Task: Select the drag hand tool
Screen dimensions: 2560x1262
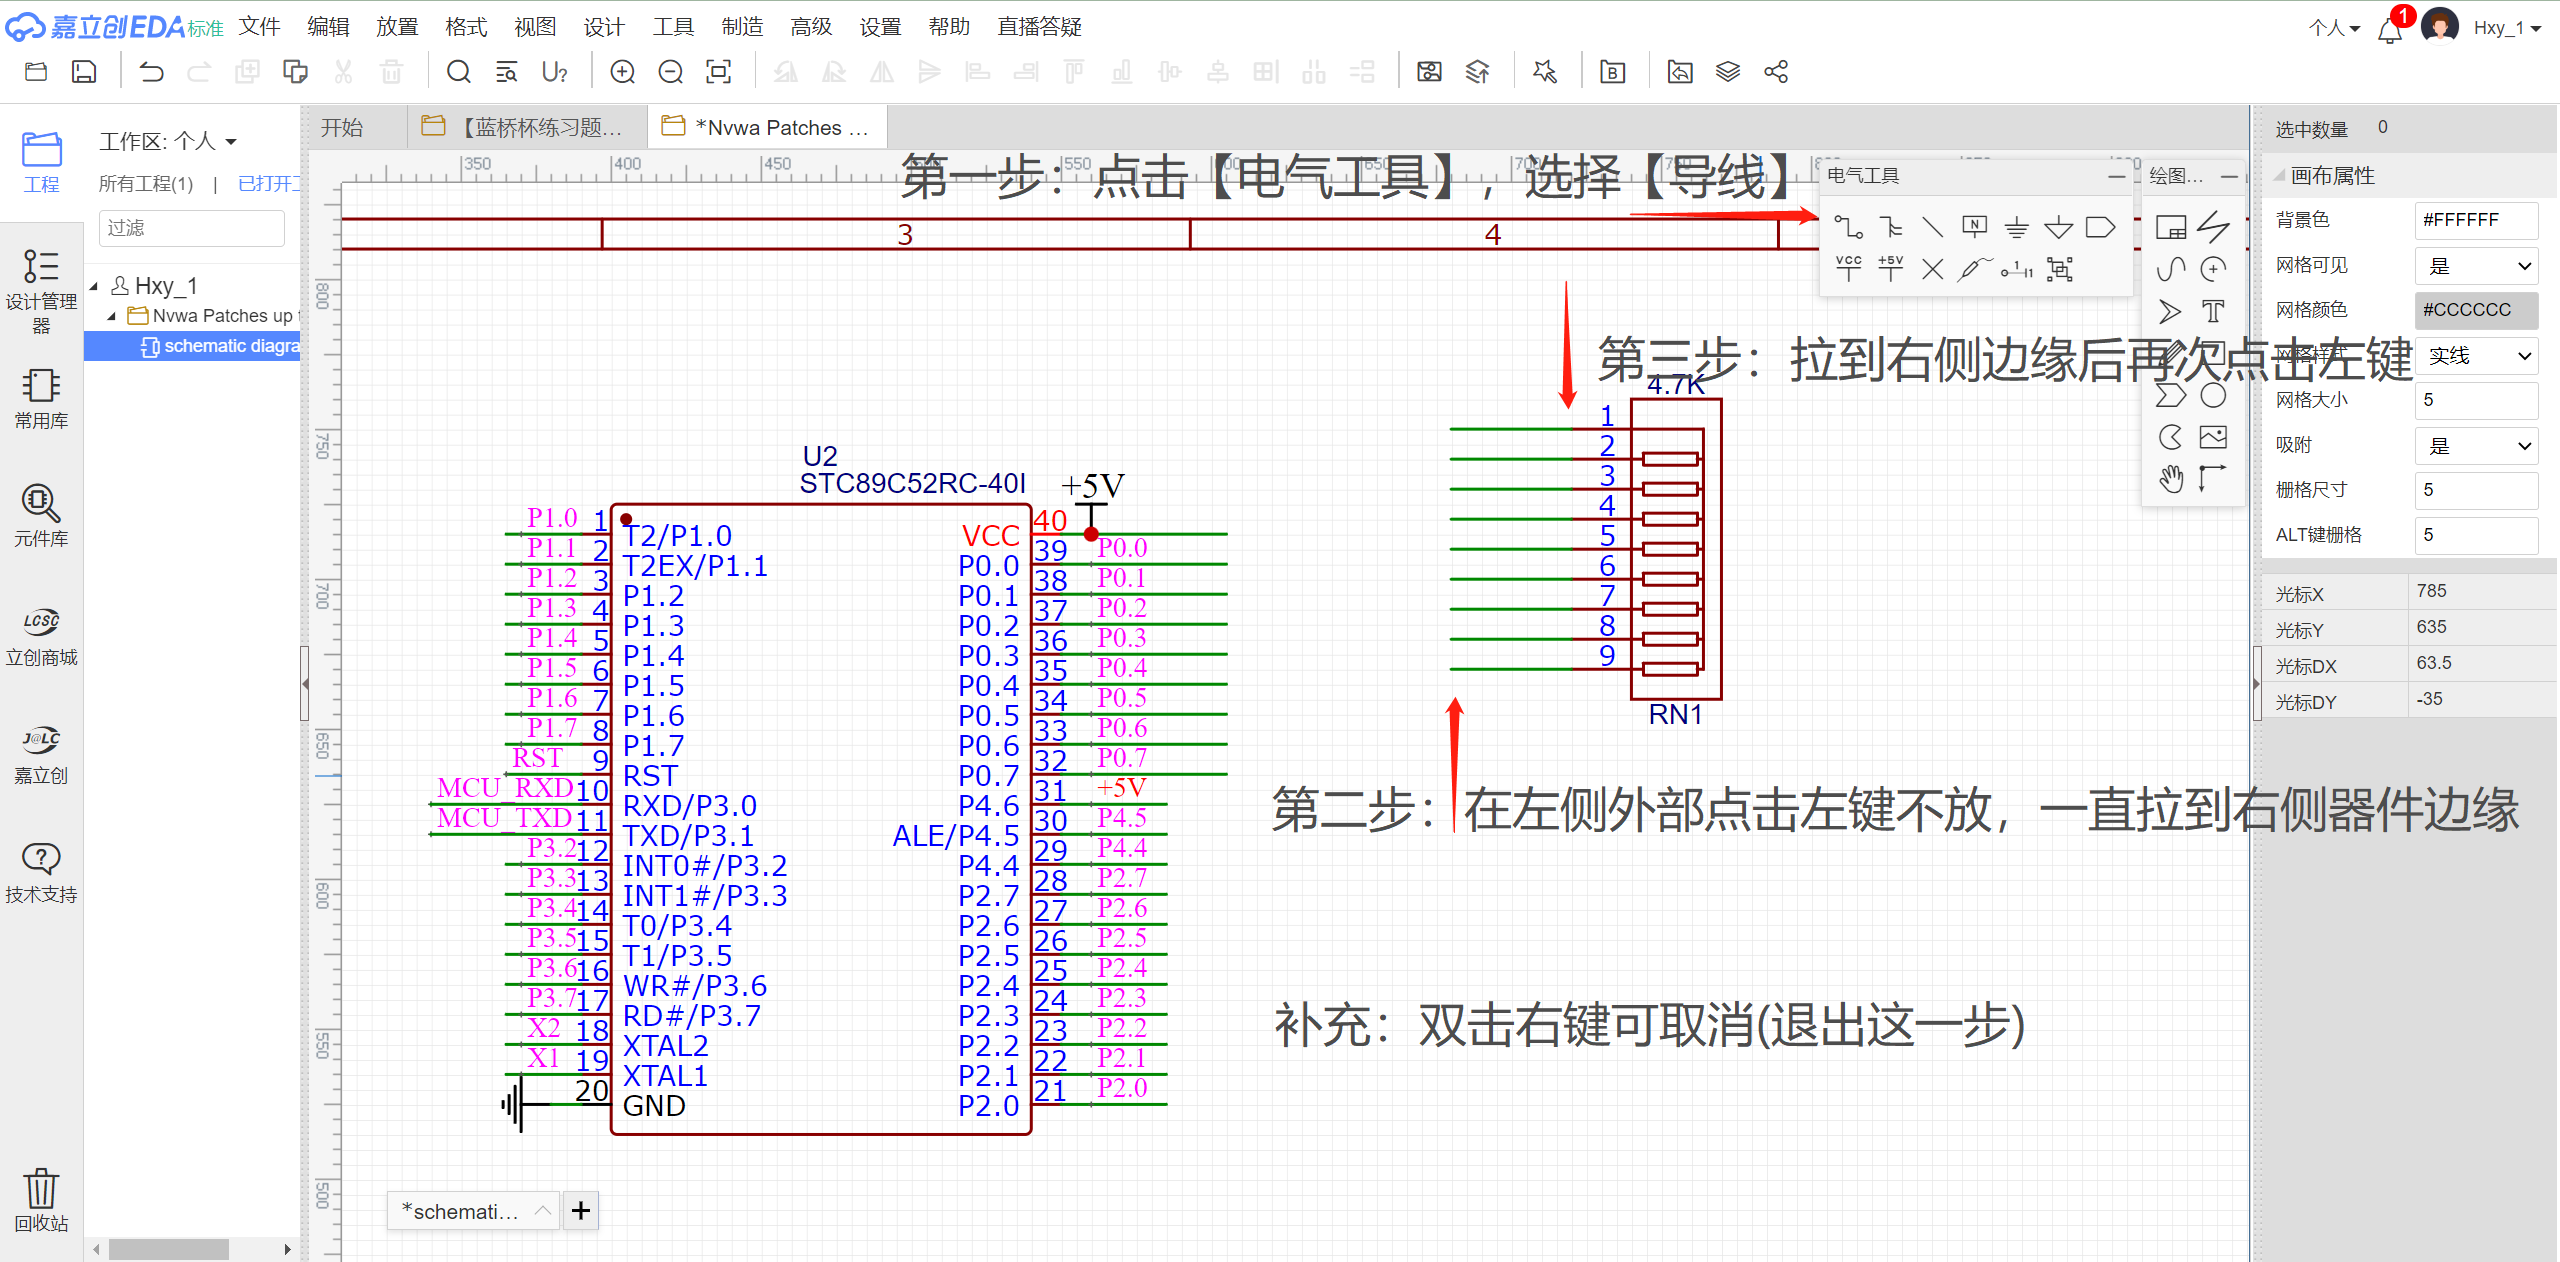Action: point(2170,480)
